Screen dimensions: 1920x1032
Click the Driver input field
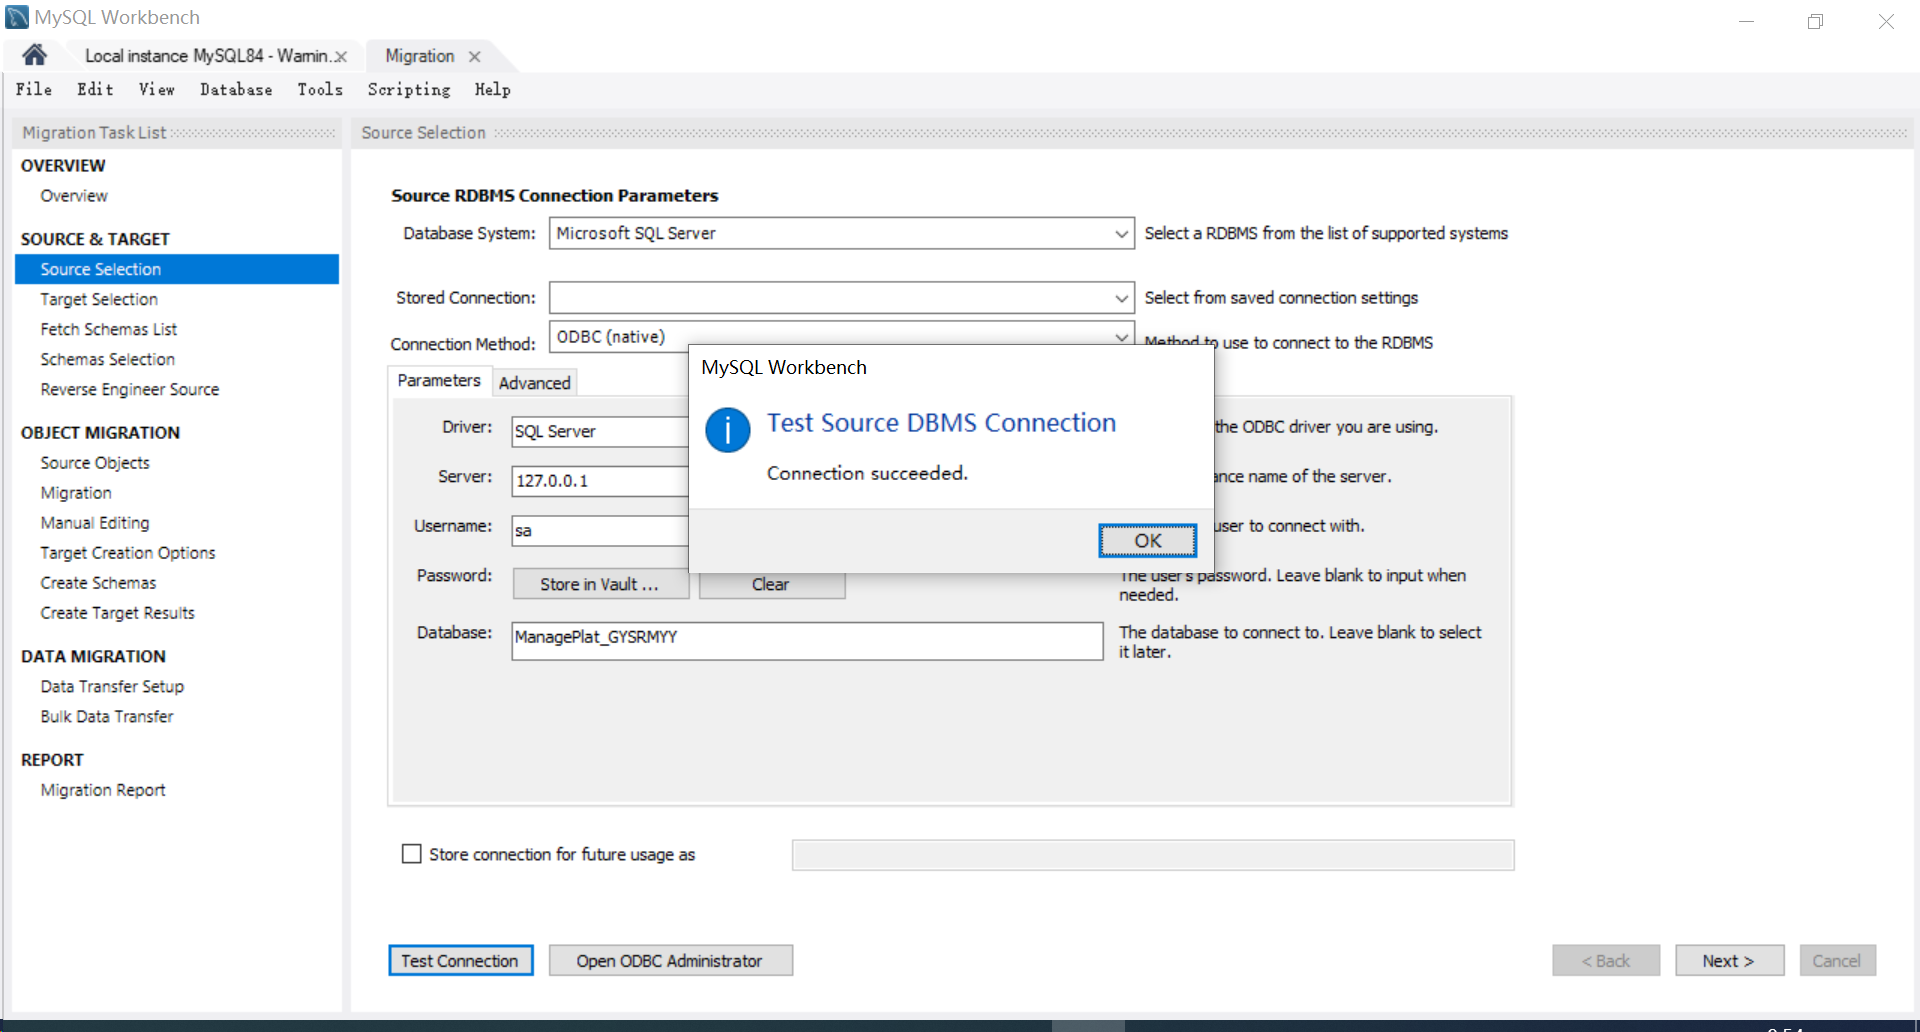tap(600, 432)
